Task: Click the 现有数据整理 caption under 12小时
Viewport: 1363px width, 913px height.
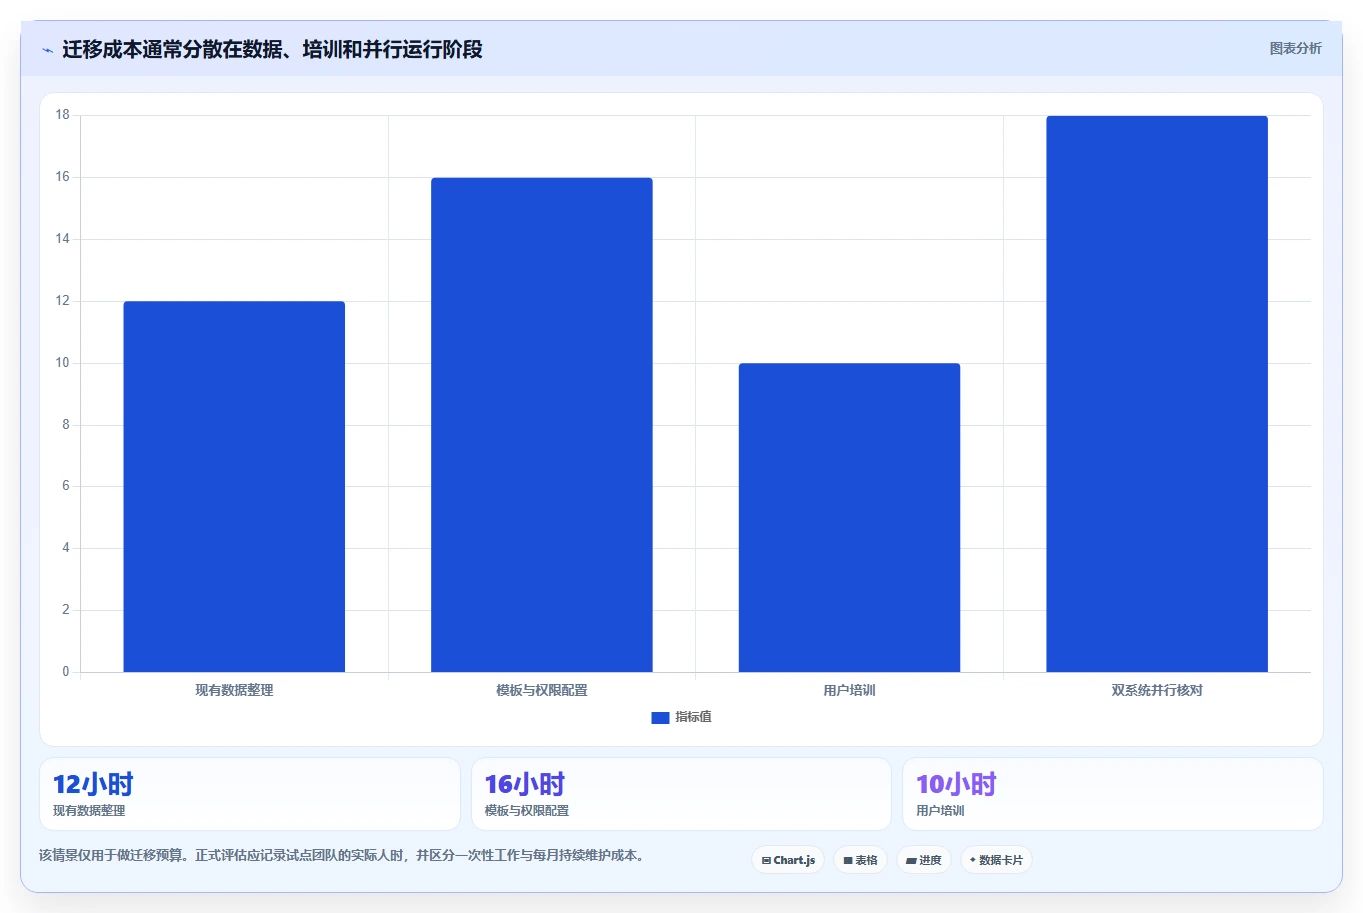Action: point(89,811)
